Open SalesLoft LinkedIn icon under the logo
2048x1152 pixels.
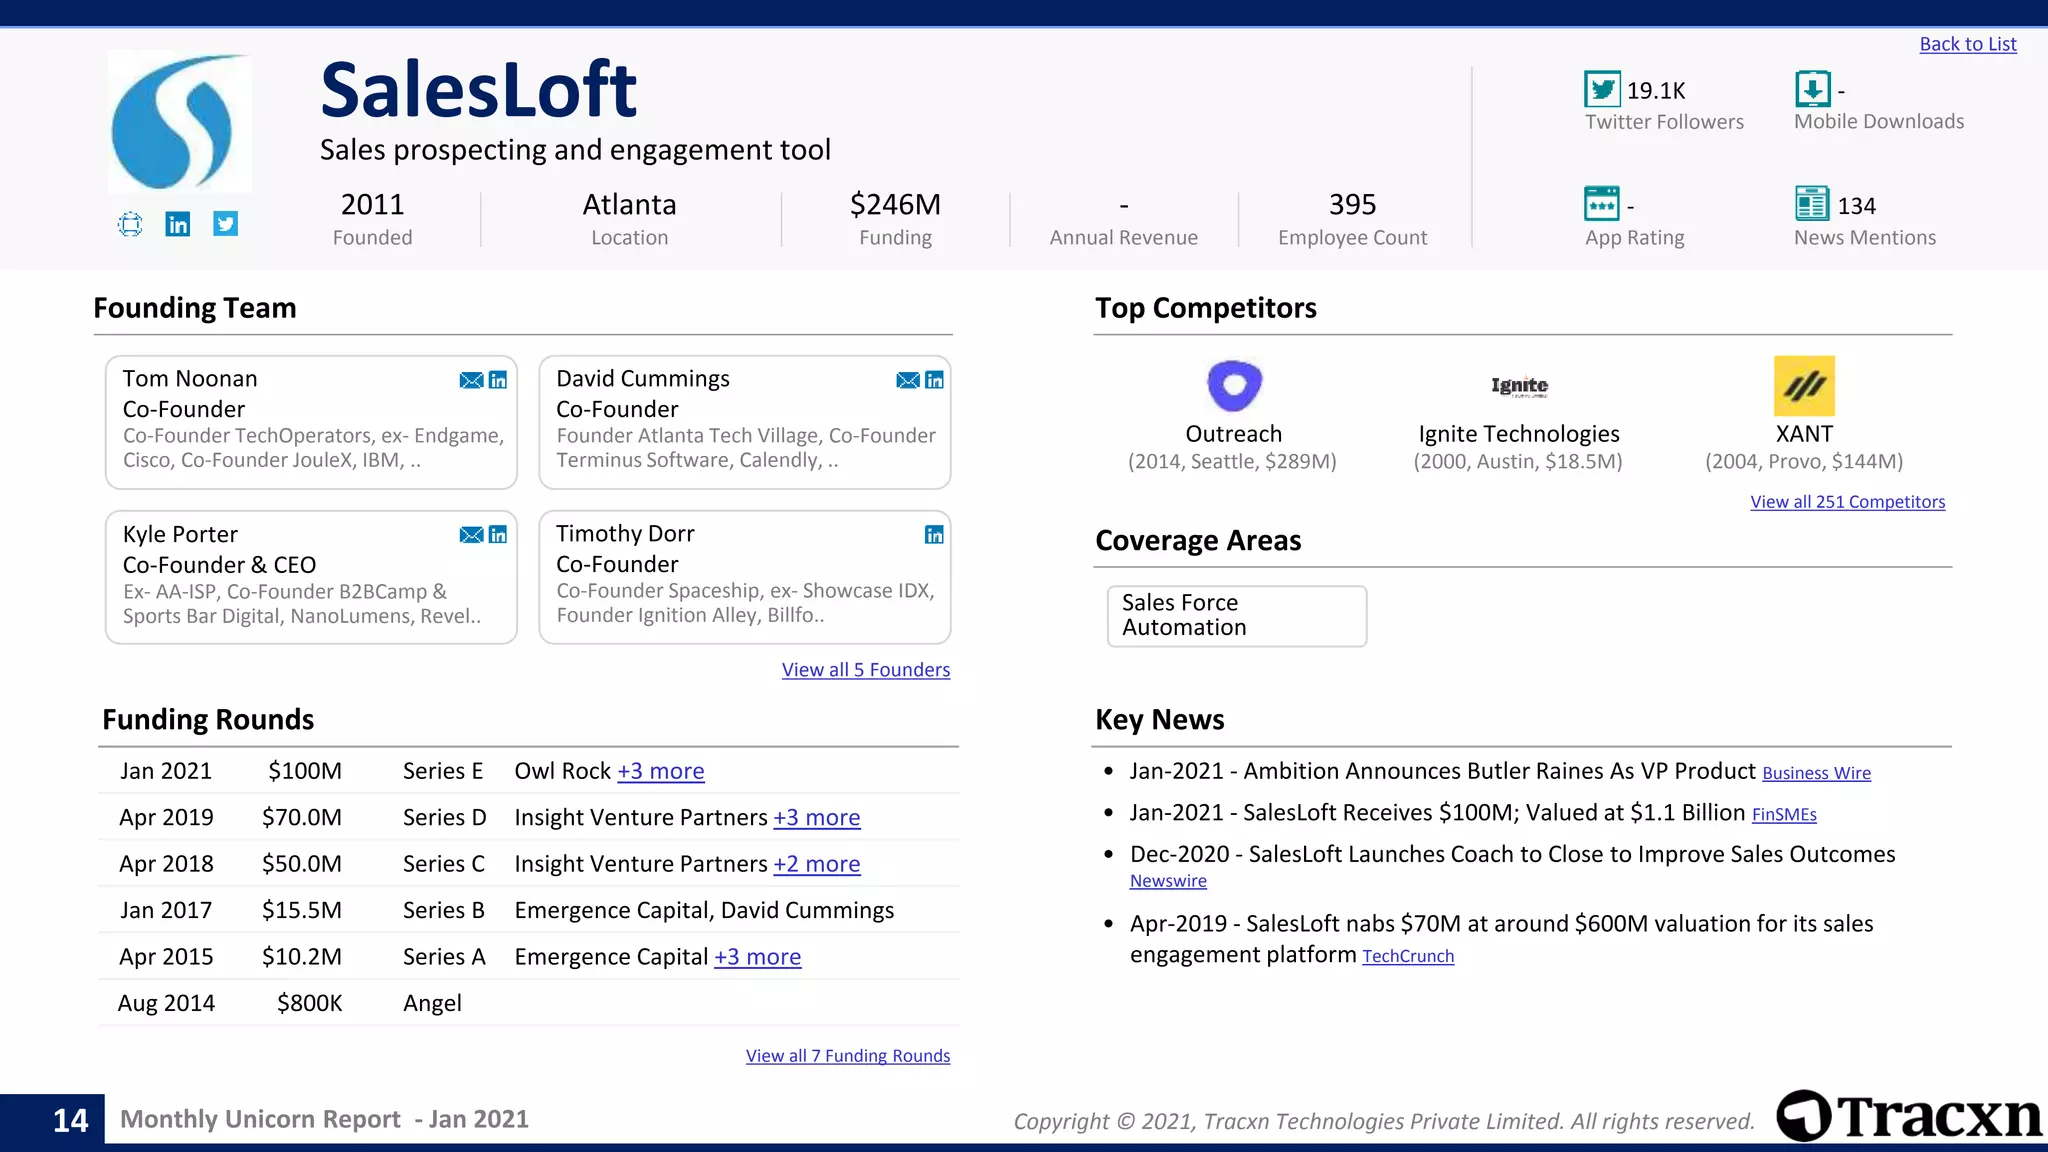click(178, 224)
